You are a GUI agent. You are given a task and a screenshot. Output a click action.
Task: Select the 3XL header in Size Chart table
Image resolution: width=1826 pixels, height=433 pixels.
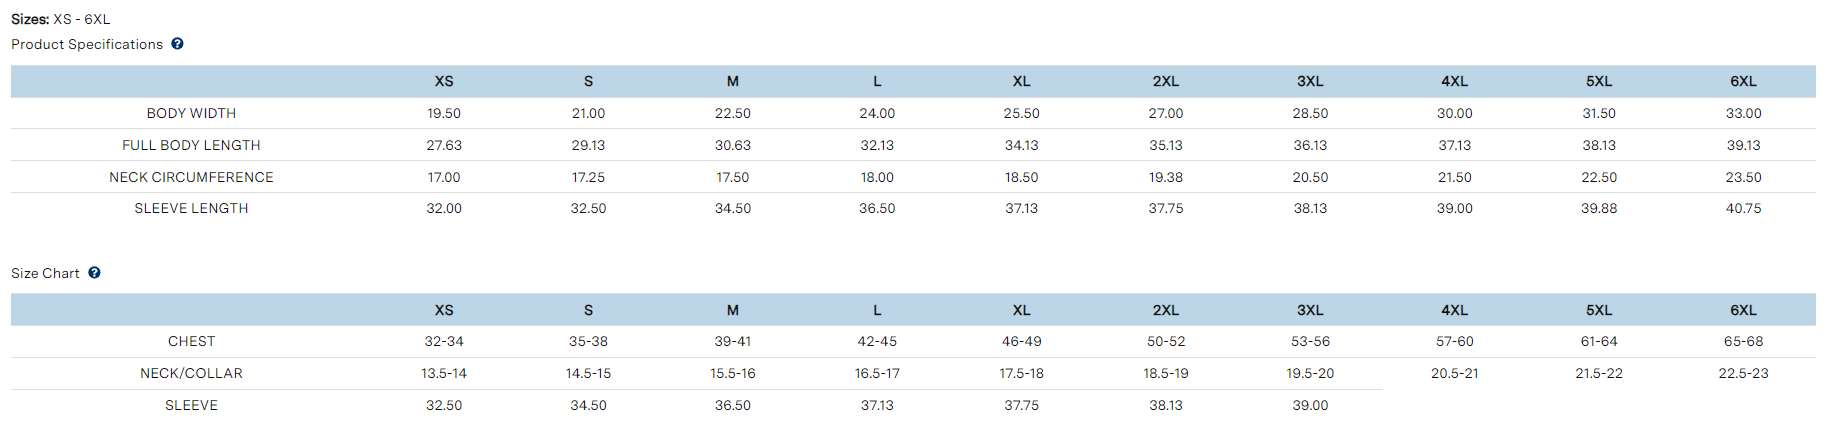(x=1310, y=310)
